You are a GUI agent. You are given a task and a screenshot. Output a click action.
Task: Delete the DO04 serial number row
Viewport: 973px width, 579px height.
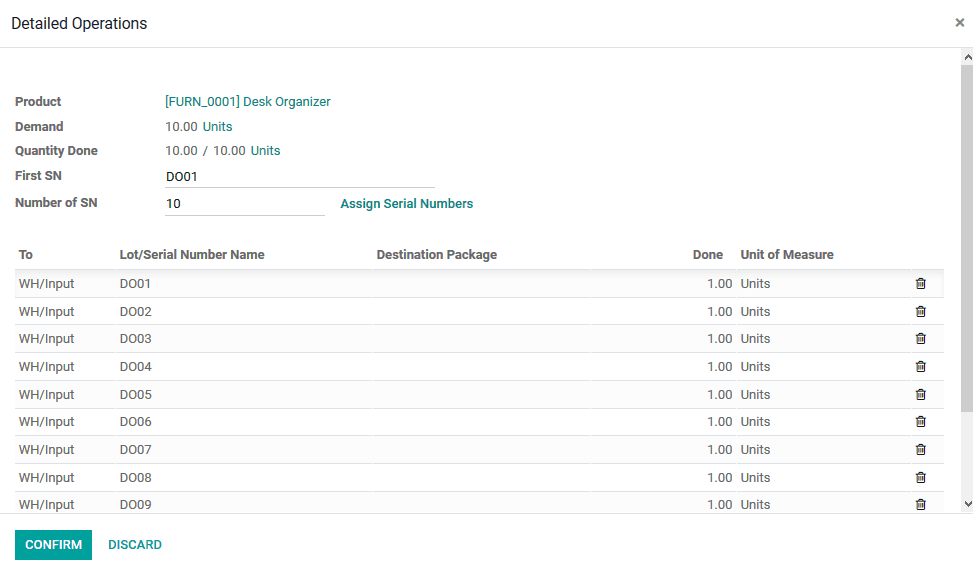(x=920, y=367)
